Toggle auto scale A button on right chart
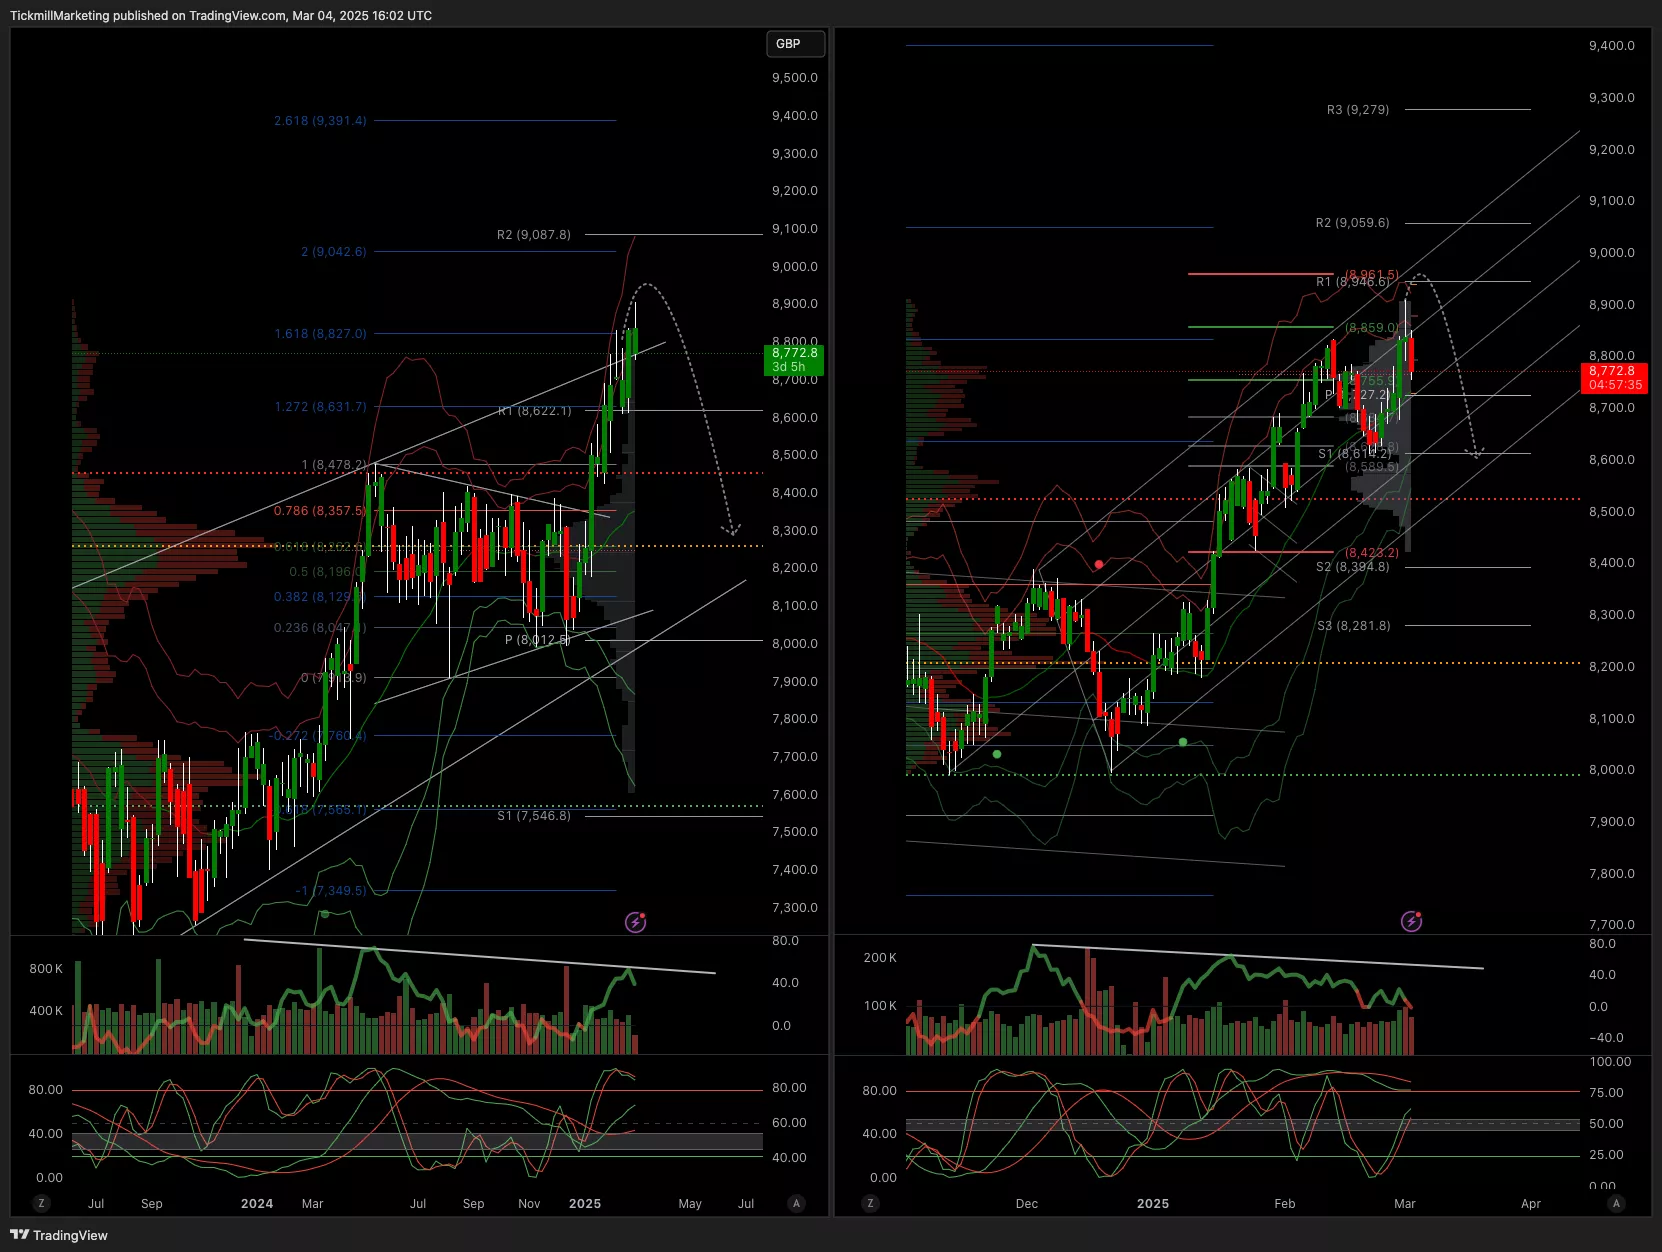Image resolution: width=1662 pixels, height=1252 pixels. coord(1616,1203)
